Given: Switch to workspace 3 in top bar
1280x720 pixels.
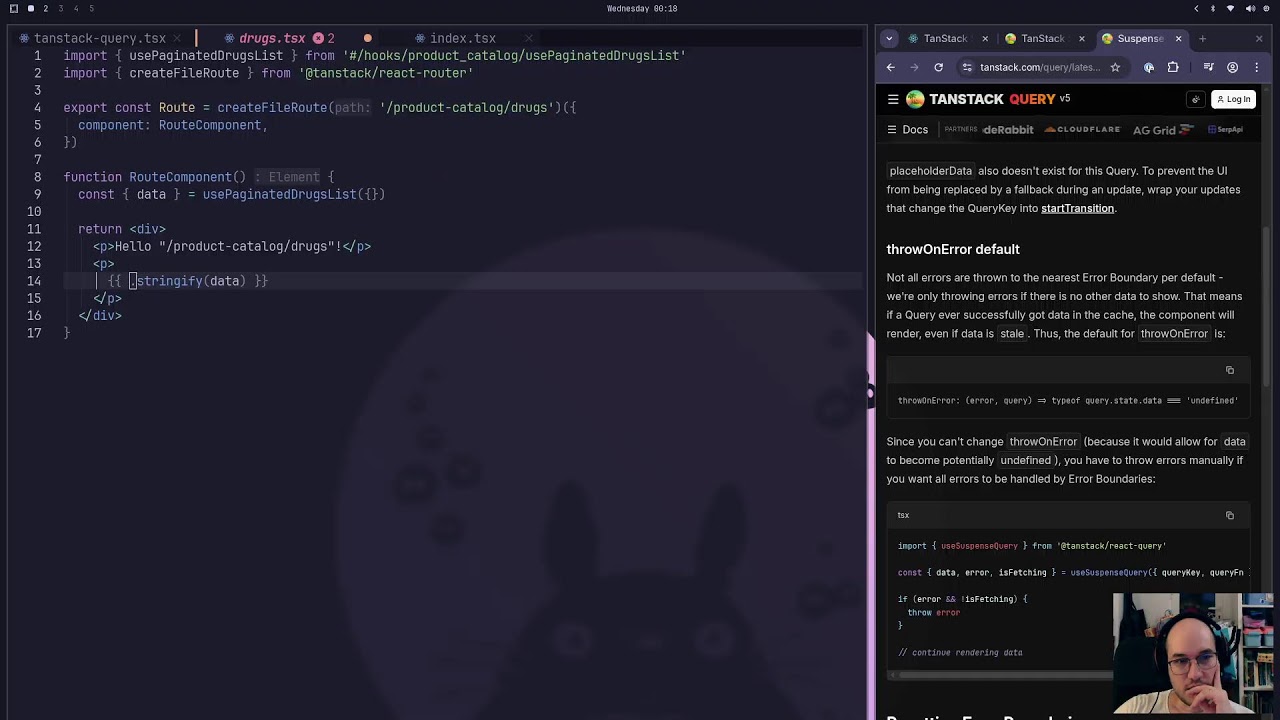Looking at the screenshot, I should pos(60,8).
